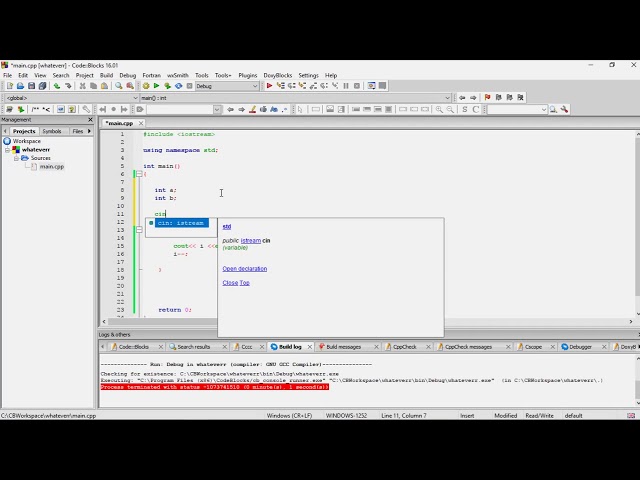Collapse the code fold marker on line 13
640x480 pixels.
pyautogui.click(x=139, y=230)
